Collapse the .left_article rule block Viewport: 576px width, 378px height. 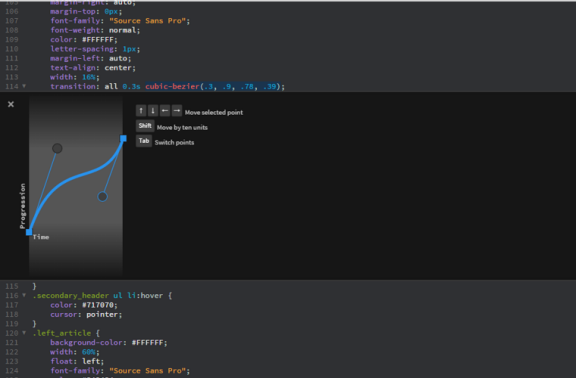click(x=24, y=333)
